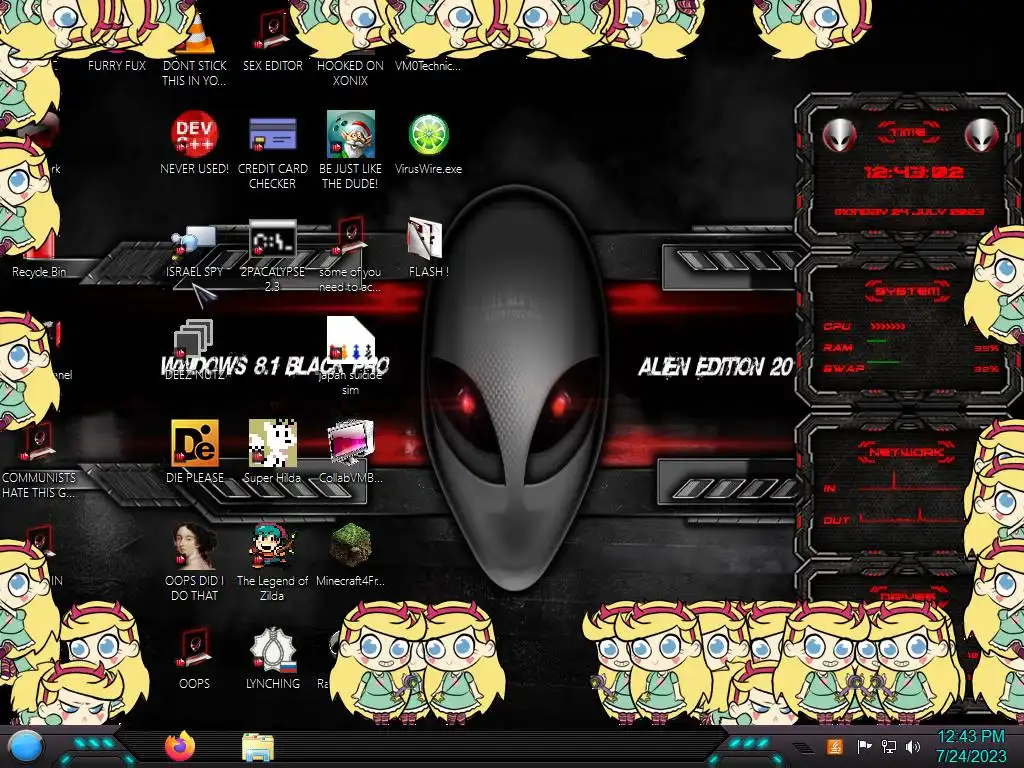Open the Recycle Bin
This screenshot has width=1024, height=768.
(x=39, y=272)
